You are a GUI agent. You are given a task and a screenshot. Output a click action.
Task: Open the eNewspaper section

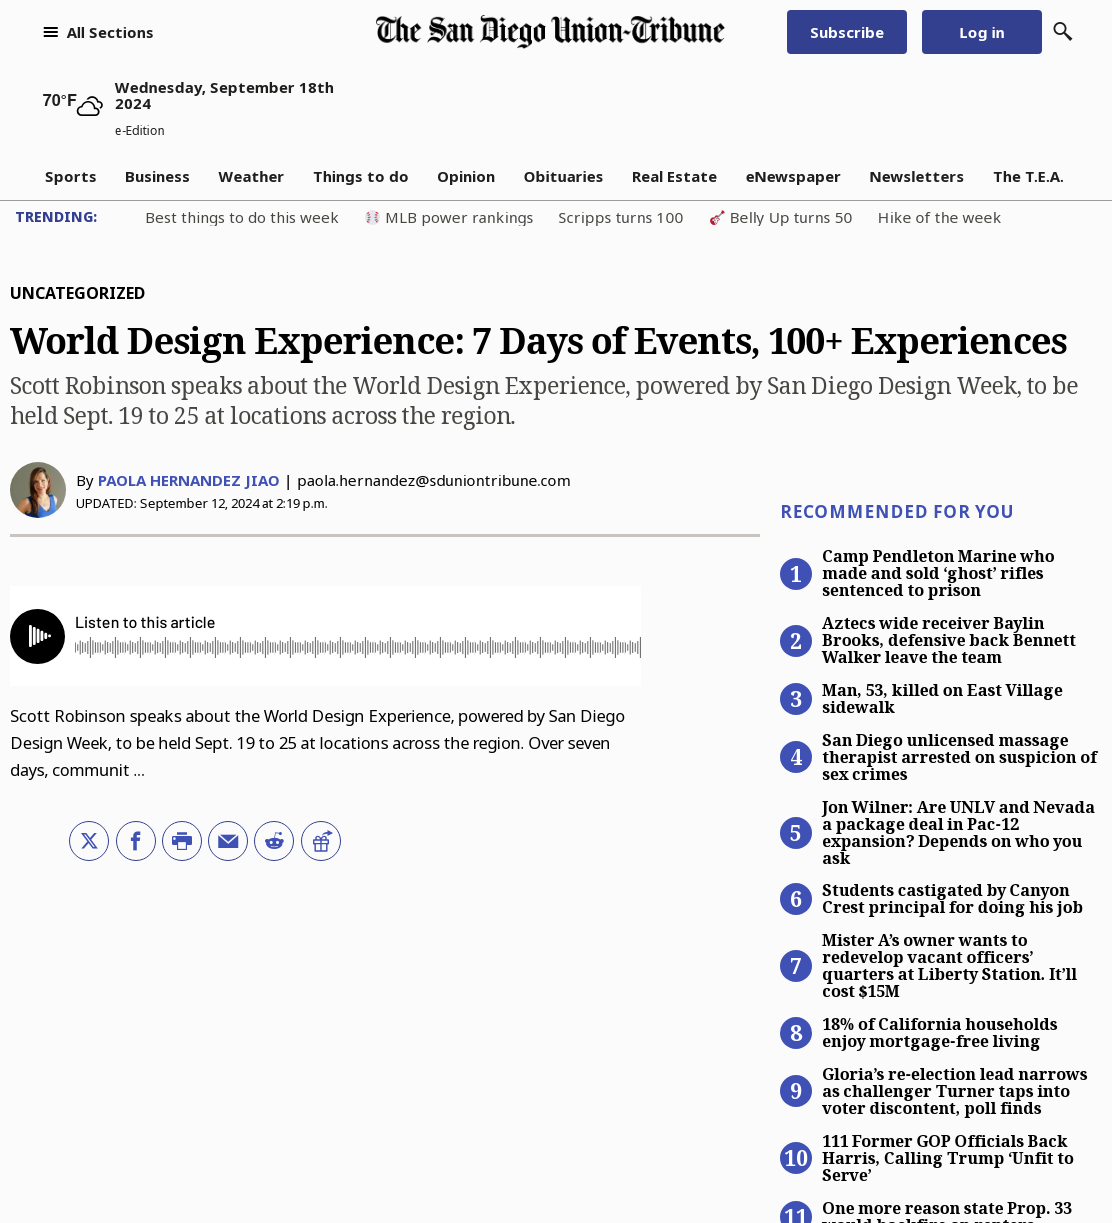point(793,177)
